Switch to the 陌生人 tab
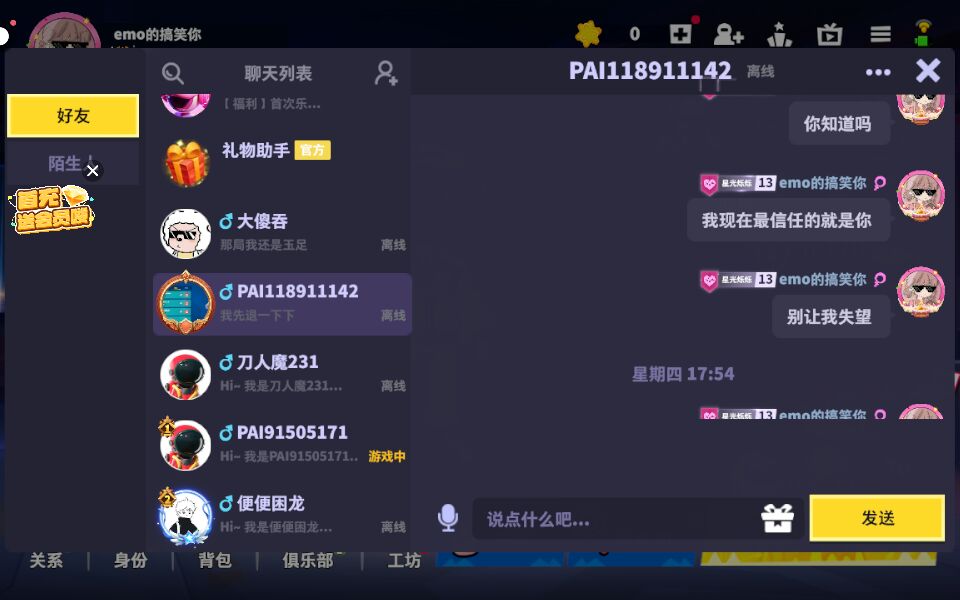 [x=64, y=163]
